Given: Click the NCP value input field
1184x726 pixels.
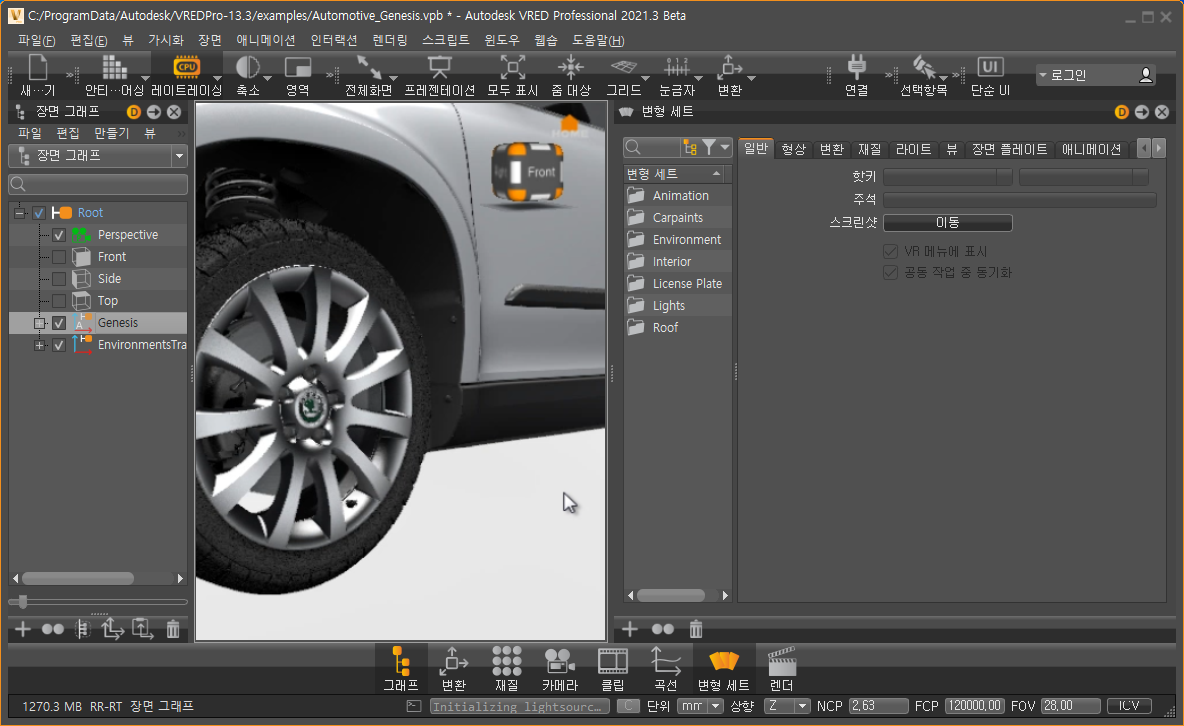Looking at the screenshot, I should click(877, 706).
